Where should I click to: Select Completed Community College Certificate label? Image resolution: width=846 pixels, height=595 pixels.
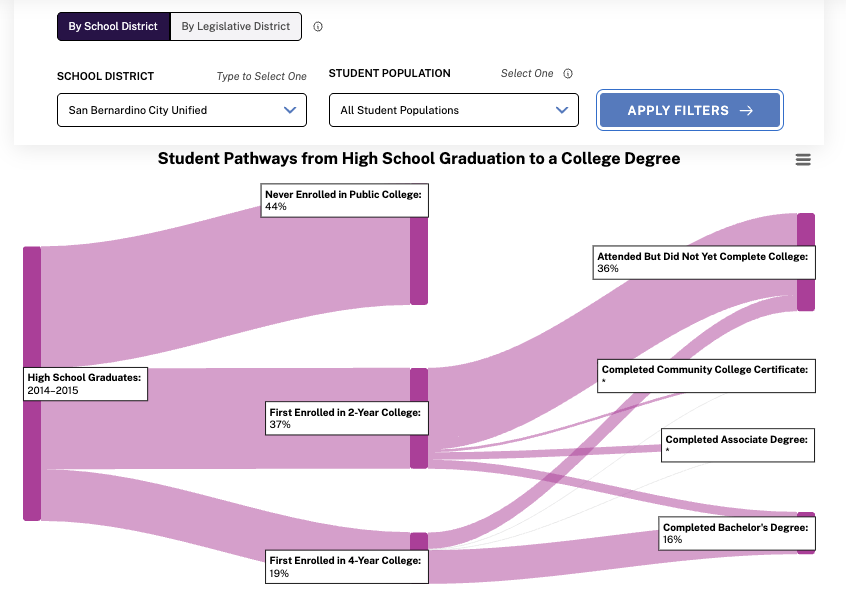coord(706,375)
